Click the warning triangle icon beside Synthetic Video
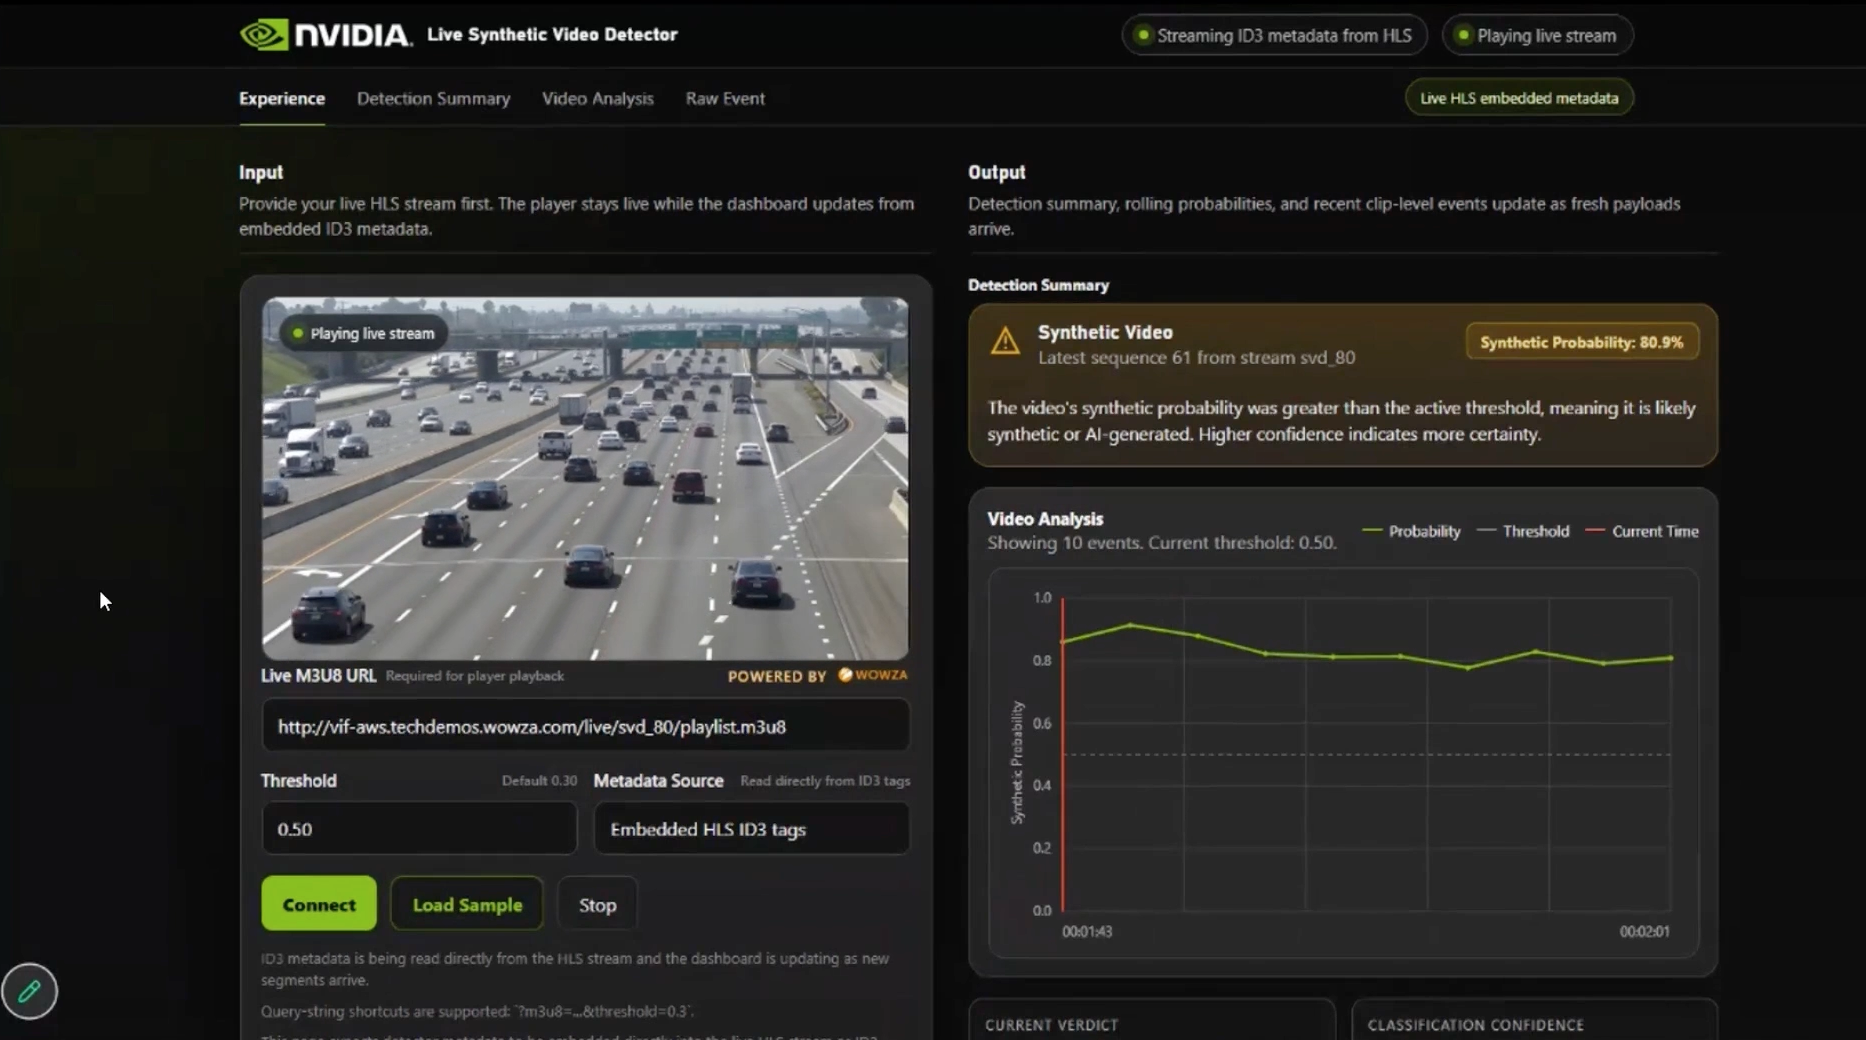Image resolution: width=1866 pixels, height=1040 pixels. tap(1005, 342)
